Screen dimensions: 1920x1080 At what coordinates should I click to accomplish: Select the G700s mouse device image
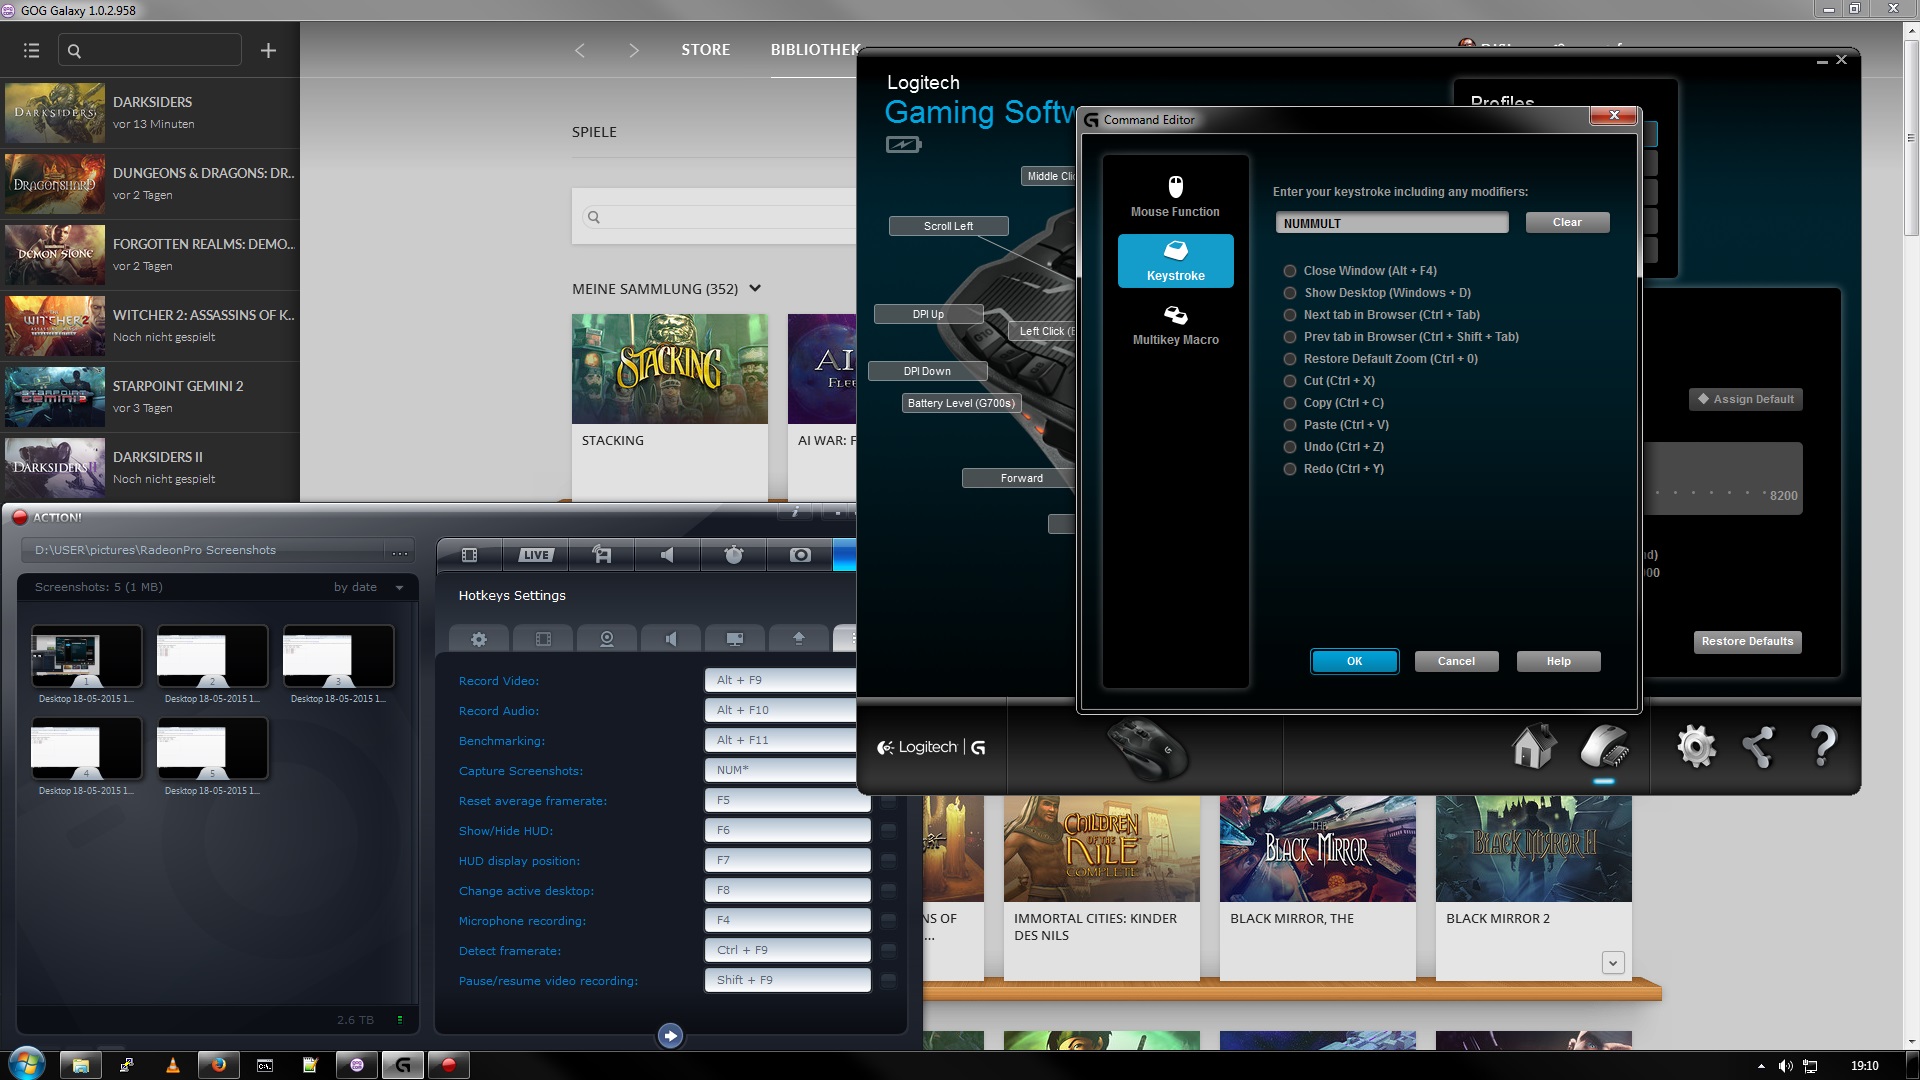tap(1147, 748)
